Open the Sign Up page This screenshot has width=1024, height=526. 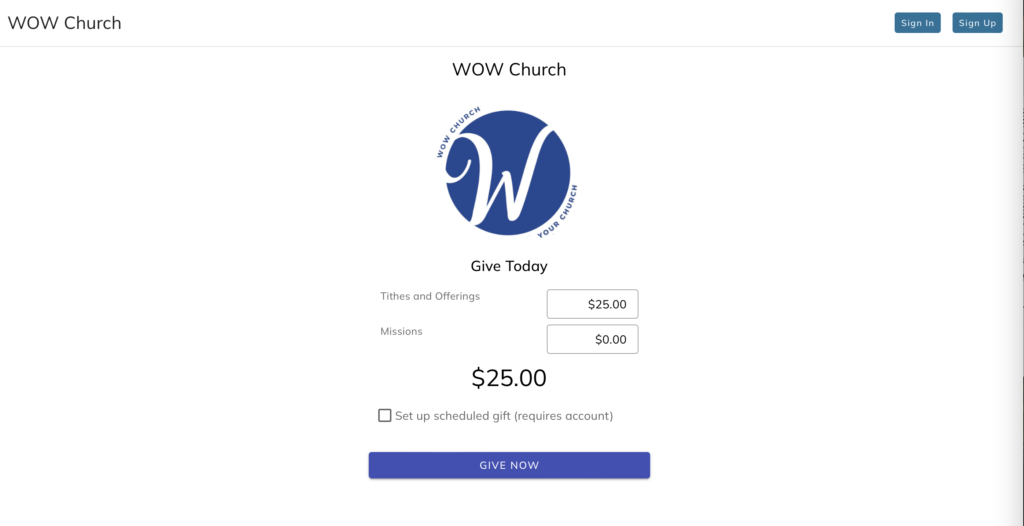tap(977, 23)
